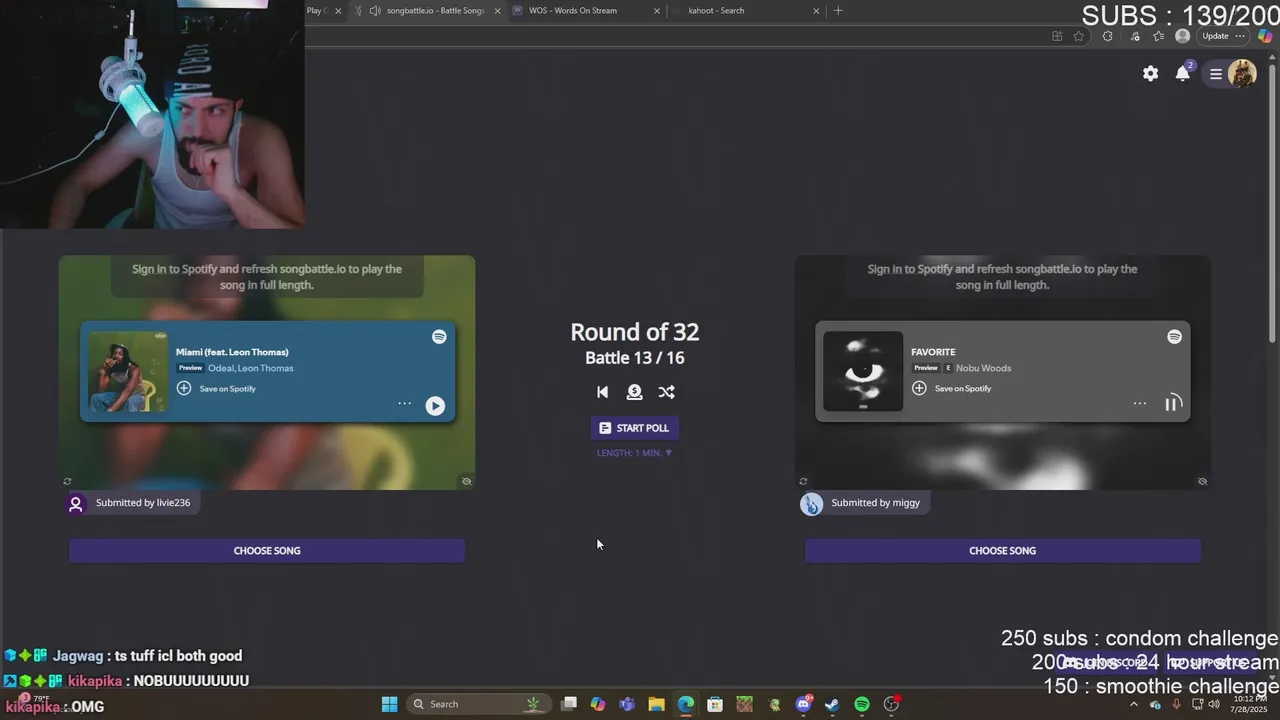
Task: Open the songbattle settings gear
Action: point(1151,73)
